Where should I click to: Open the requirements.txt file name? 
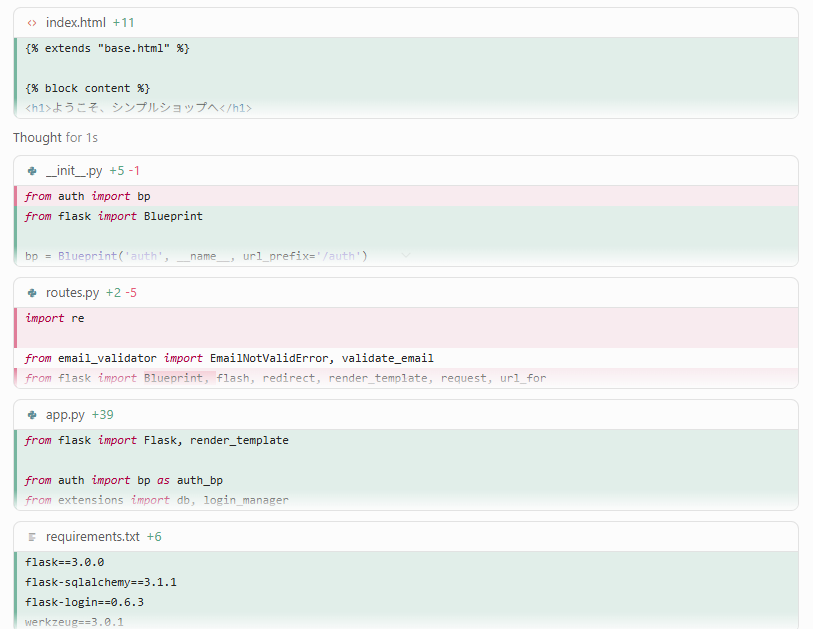pyautogui.click(x=93, y=537)
